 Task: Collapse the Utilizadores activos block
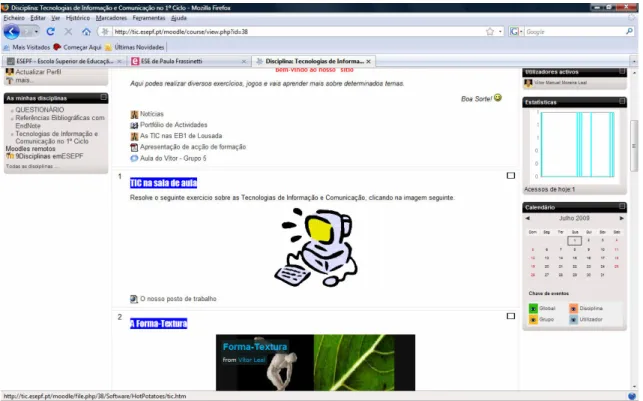pos(622,71)
